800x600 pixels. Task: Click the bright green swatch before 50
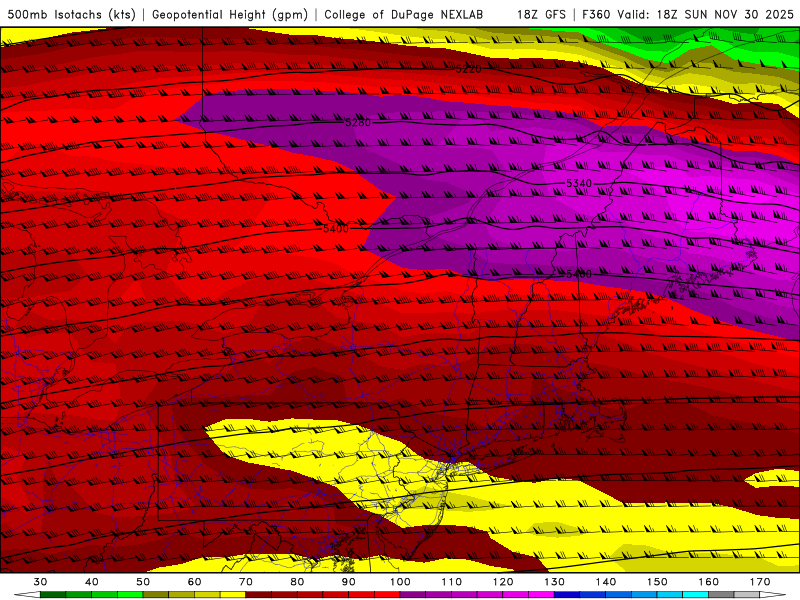(x=130, y=595)
